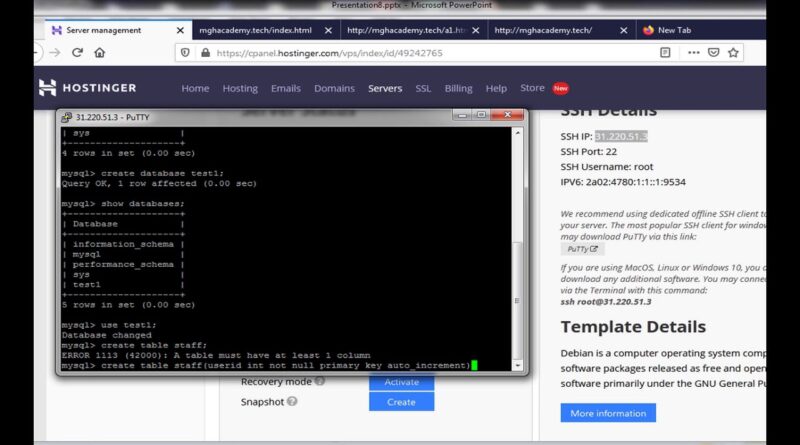The height and width of the screenshot is (445, 800).
Task: Click 'Database changed' line in terminal
Action: coord(106,335)
